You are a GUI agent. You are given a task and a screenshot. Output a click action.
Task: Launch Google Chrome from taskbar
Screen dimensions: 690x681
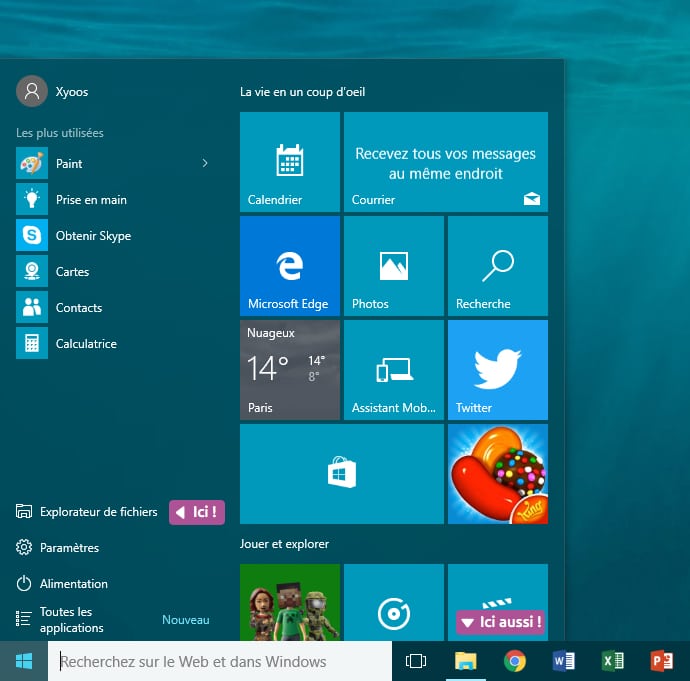[x=515, y=661]
